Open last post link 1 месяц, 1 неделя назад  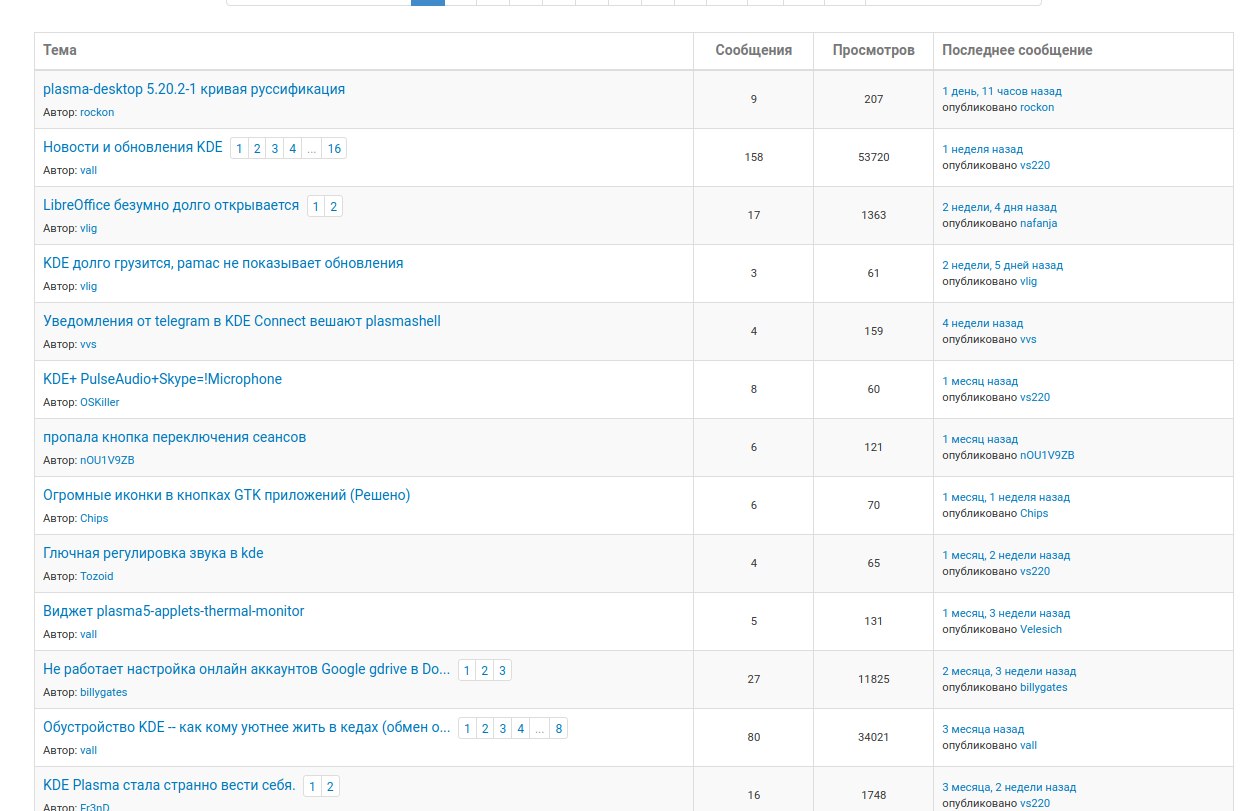point(1006,497)
